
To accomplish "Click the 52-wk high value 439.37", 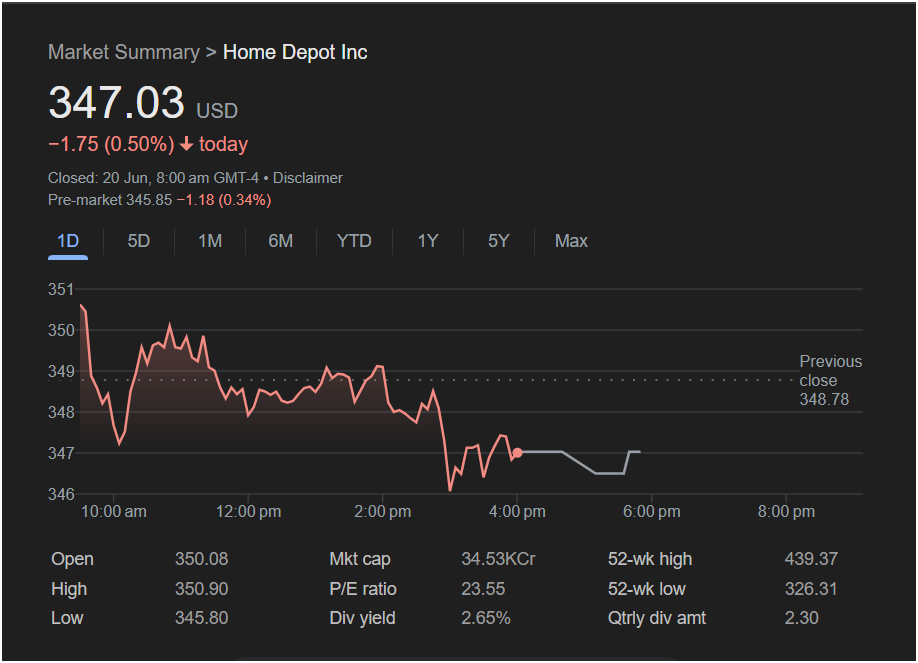I will pos(811,559).
